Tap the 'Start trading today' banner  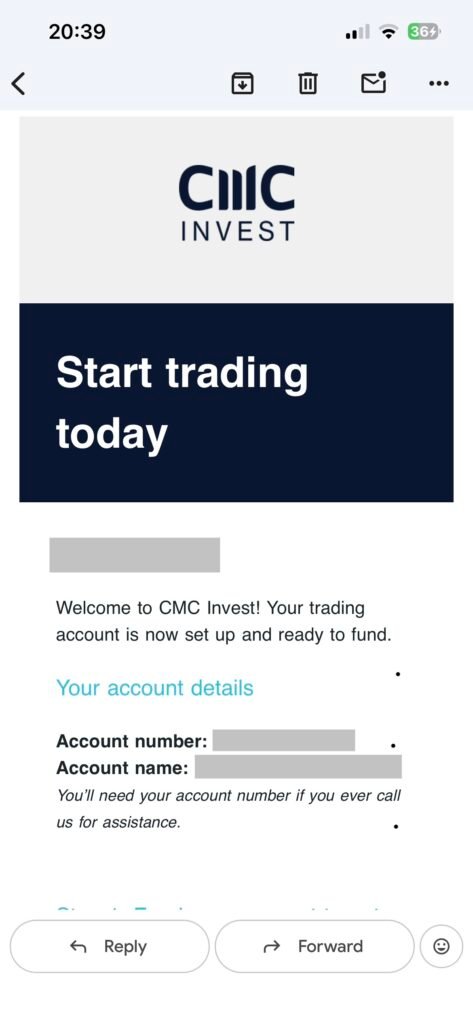[236, 402]
